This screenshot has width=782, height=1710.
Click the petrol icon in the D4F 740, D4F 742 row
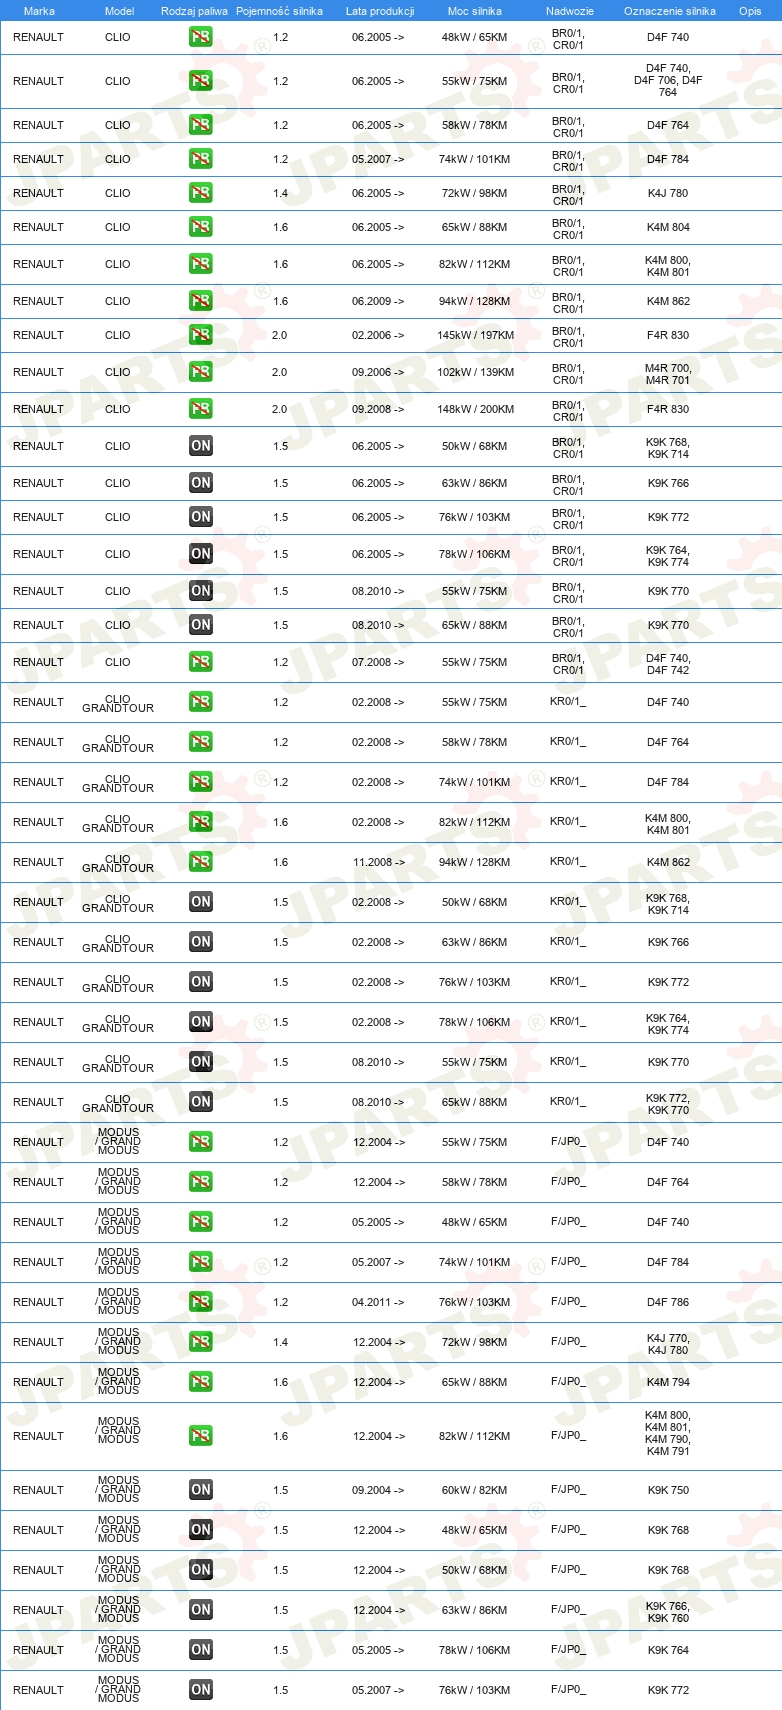click(x=200, y=662)
